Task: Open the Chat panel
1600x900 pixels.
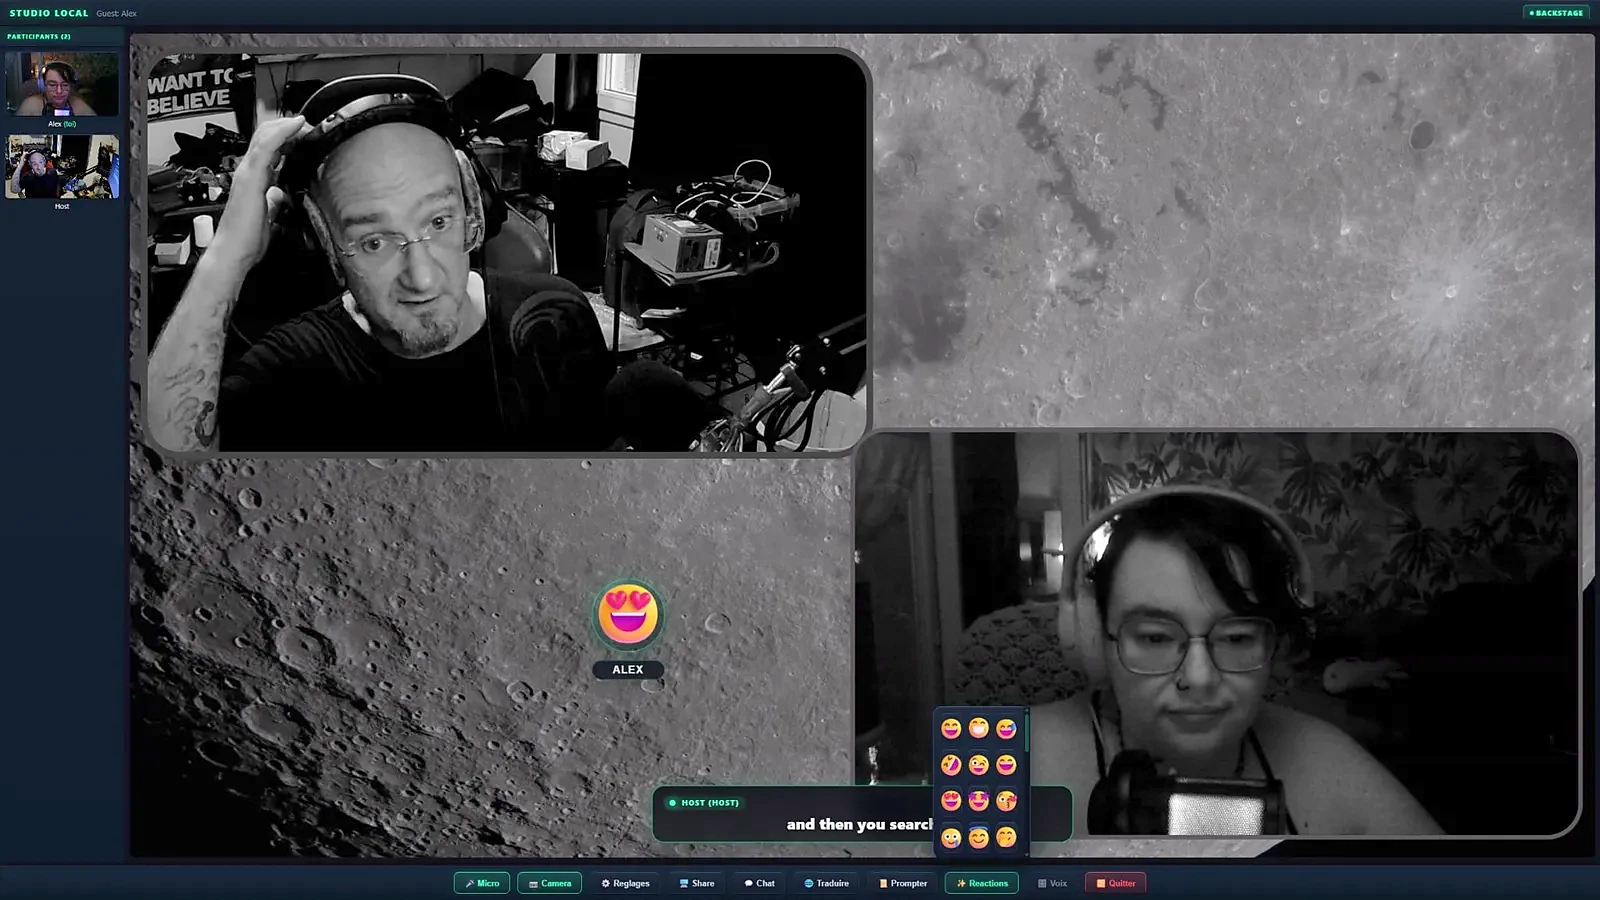Action: pyautogui.click(x=760, y=883)
